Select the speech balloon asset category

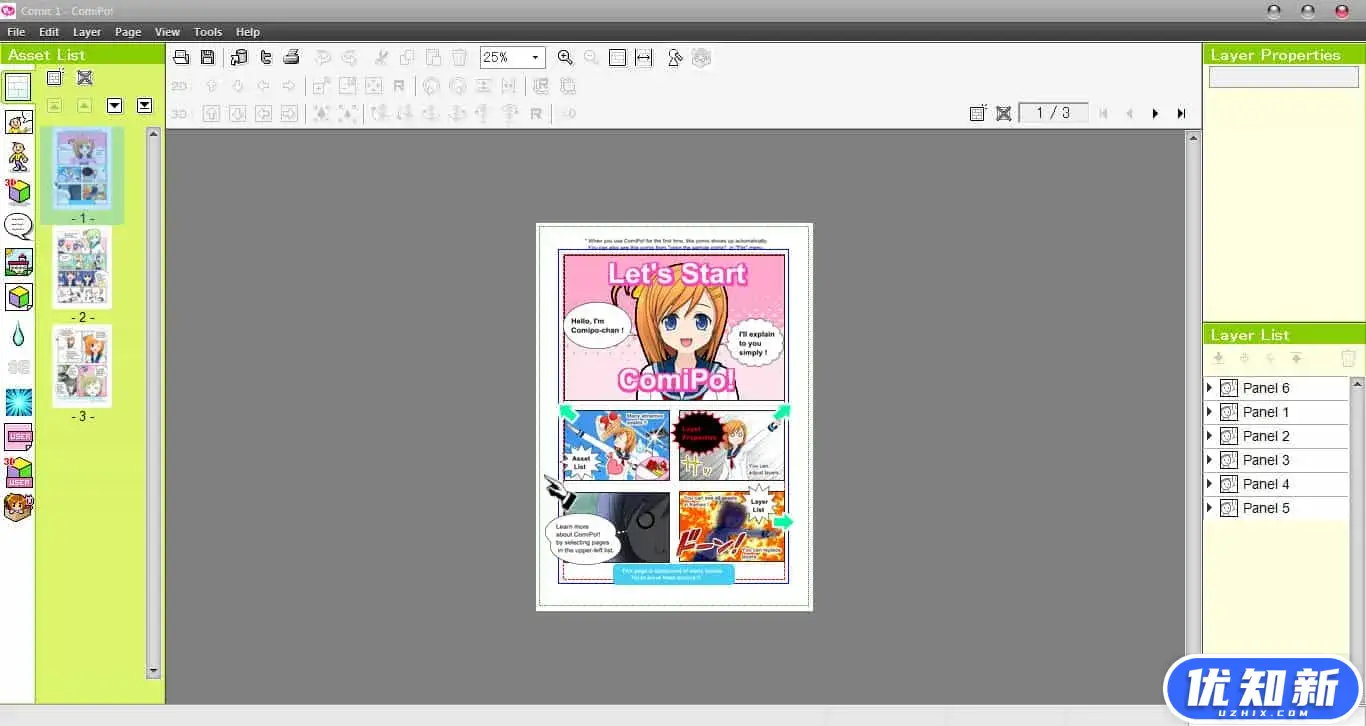[x=18, y=226]
